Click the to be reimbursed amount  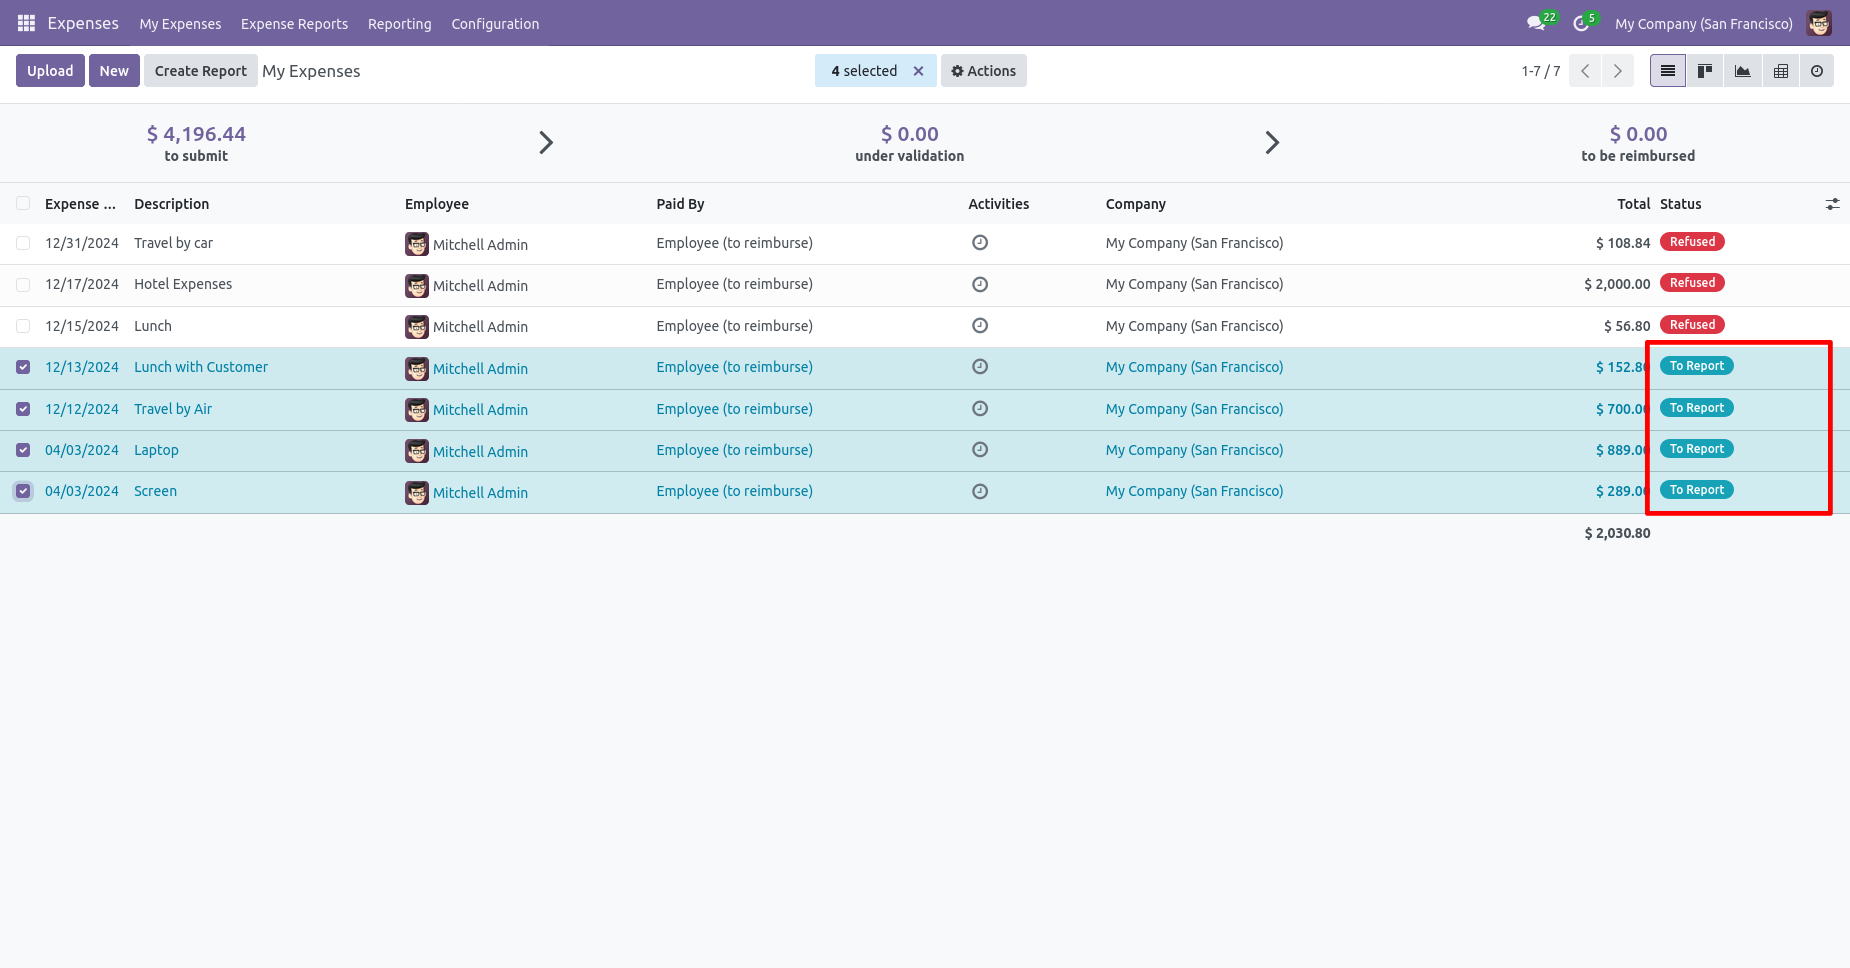[x=1638, y=134]
